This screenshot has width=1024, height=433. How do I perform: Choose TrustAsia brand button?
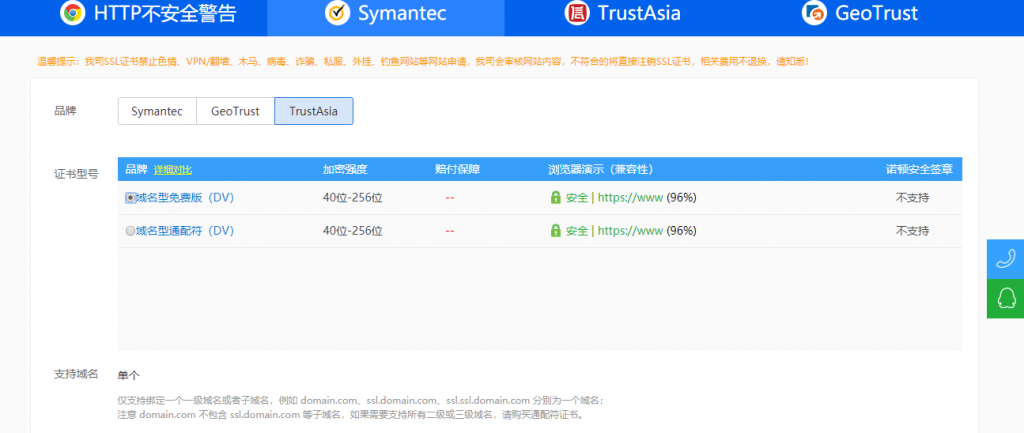313,111
